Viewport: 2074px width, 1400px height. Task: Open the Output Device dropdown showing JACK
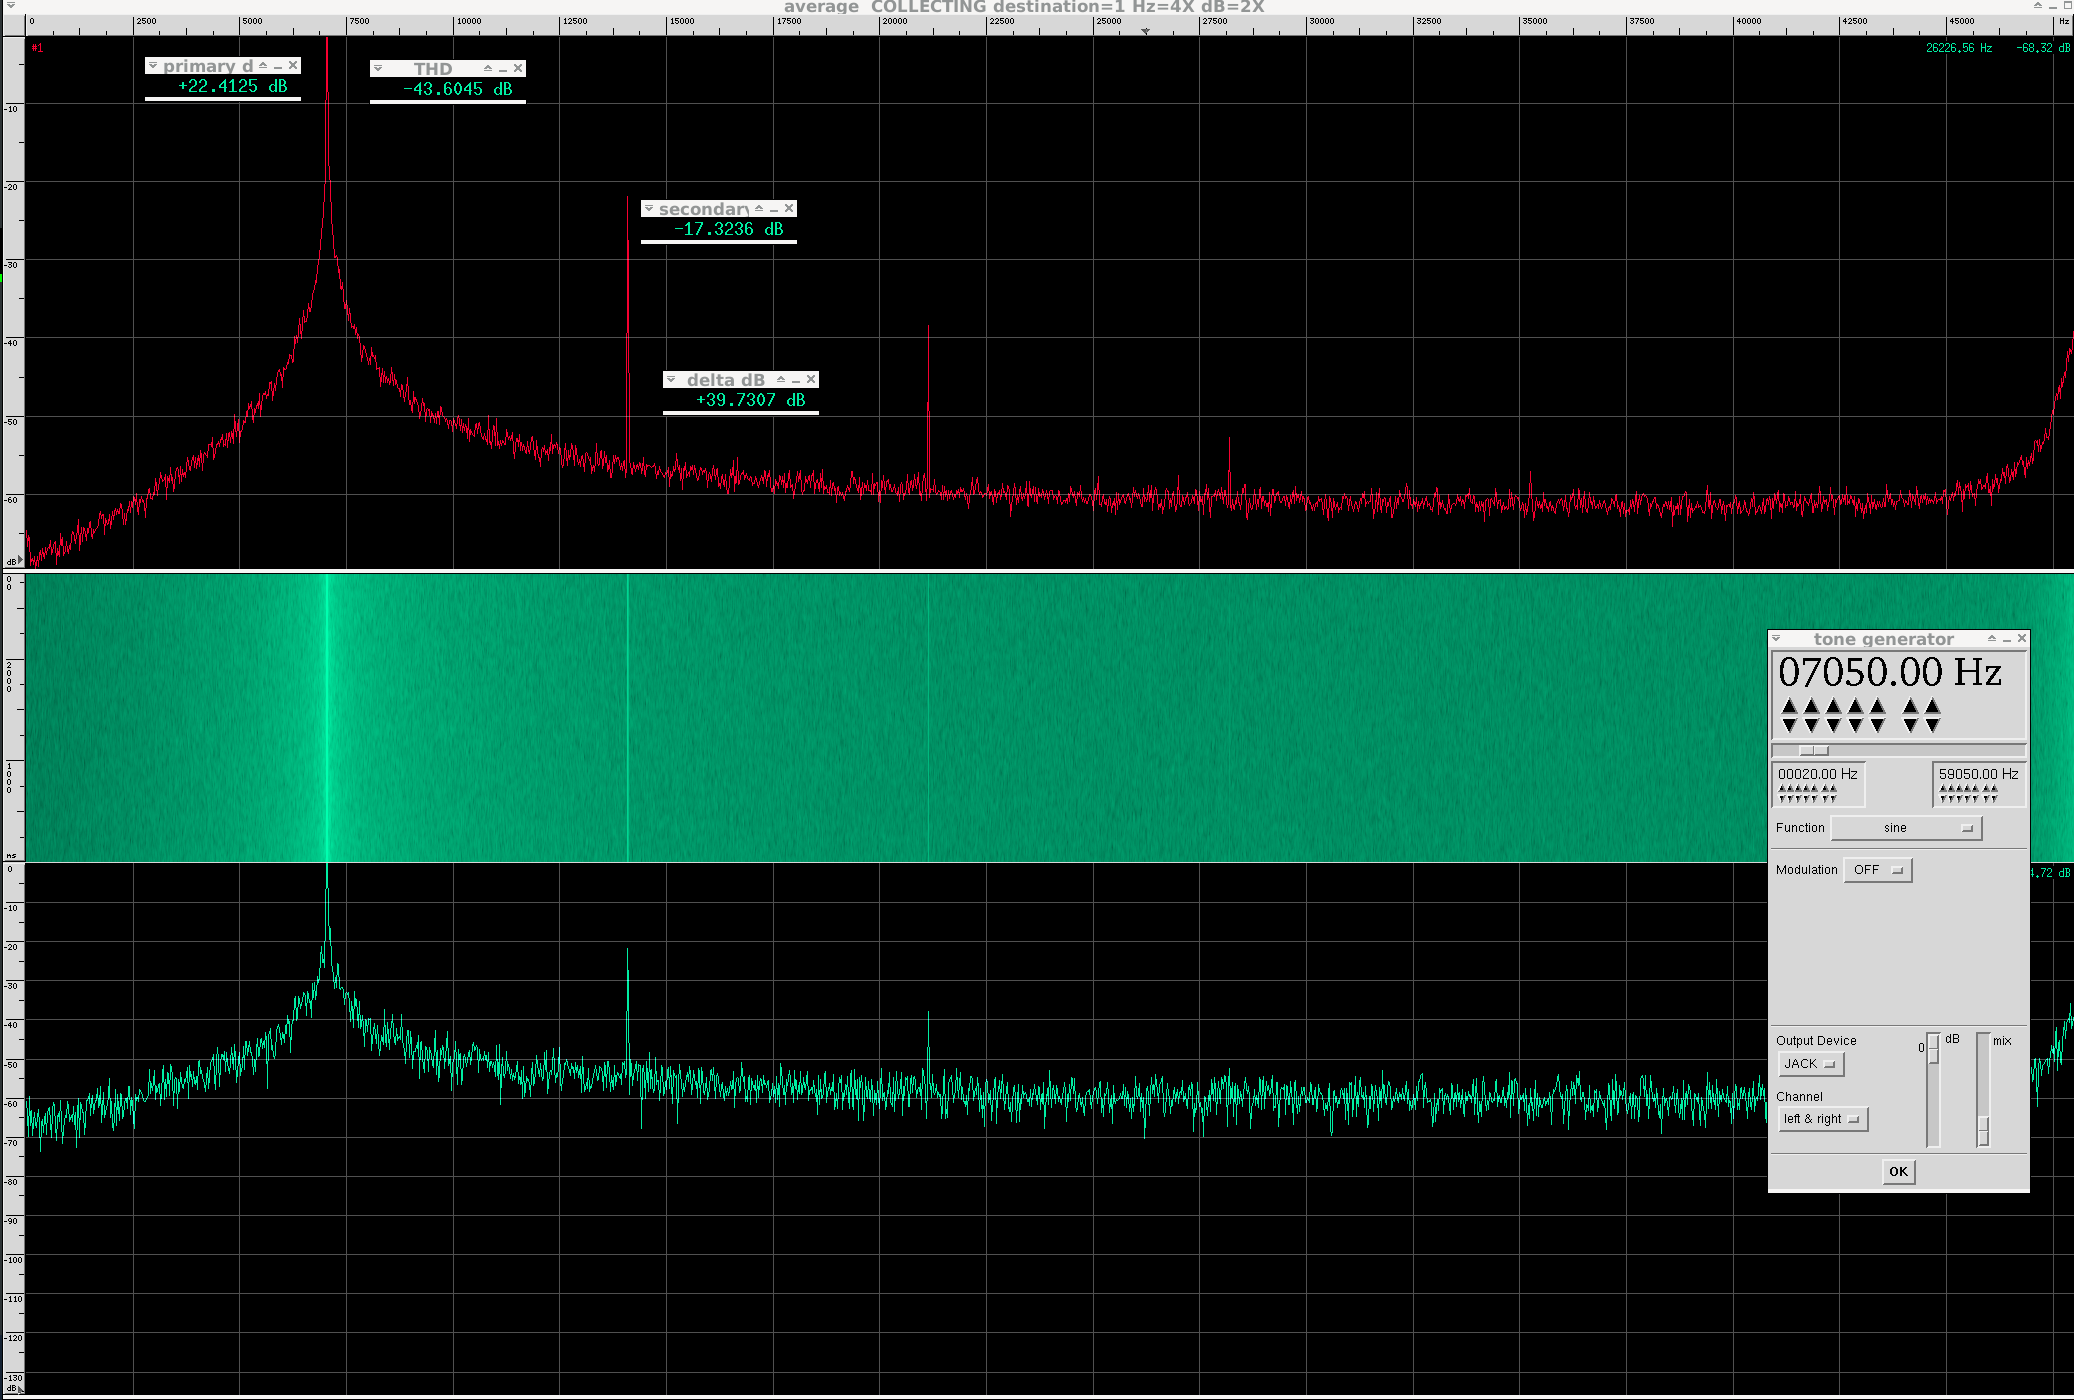click(1811, 1064)
